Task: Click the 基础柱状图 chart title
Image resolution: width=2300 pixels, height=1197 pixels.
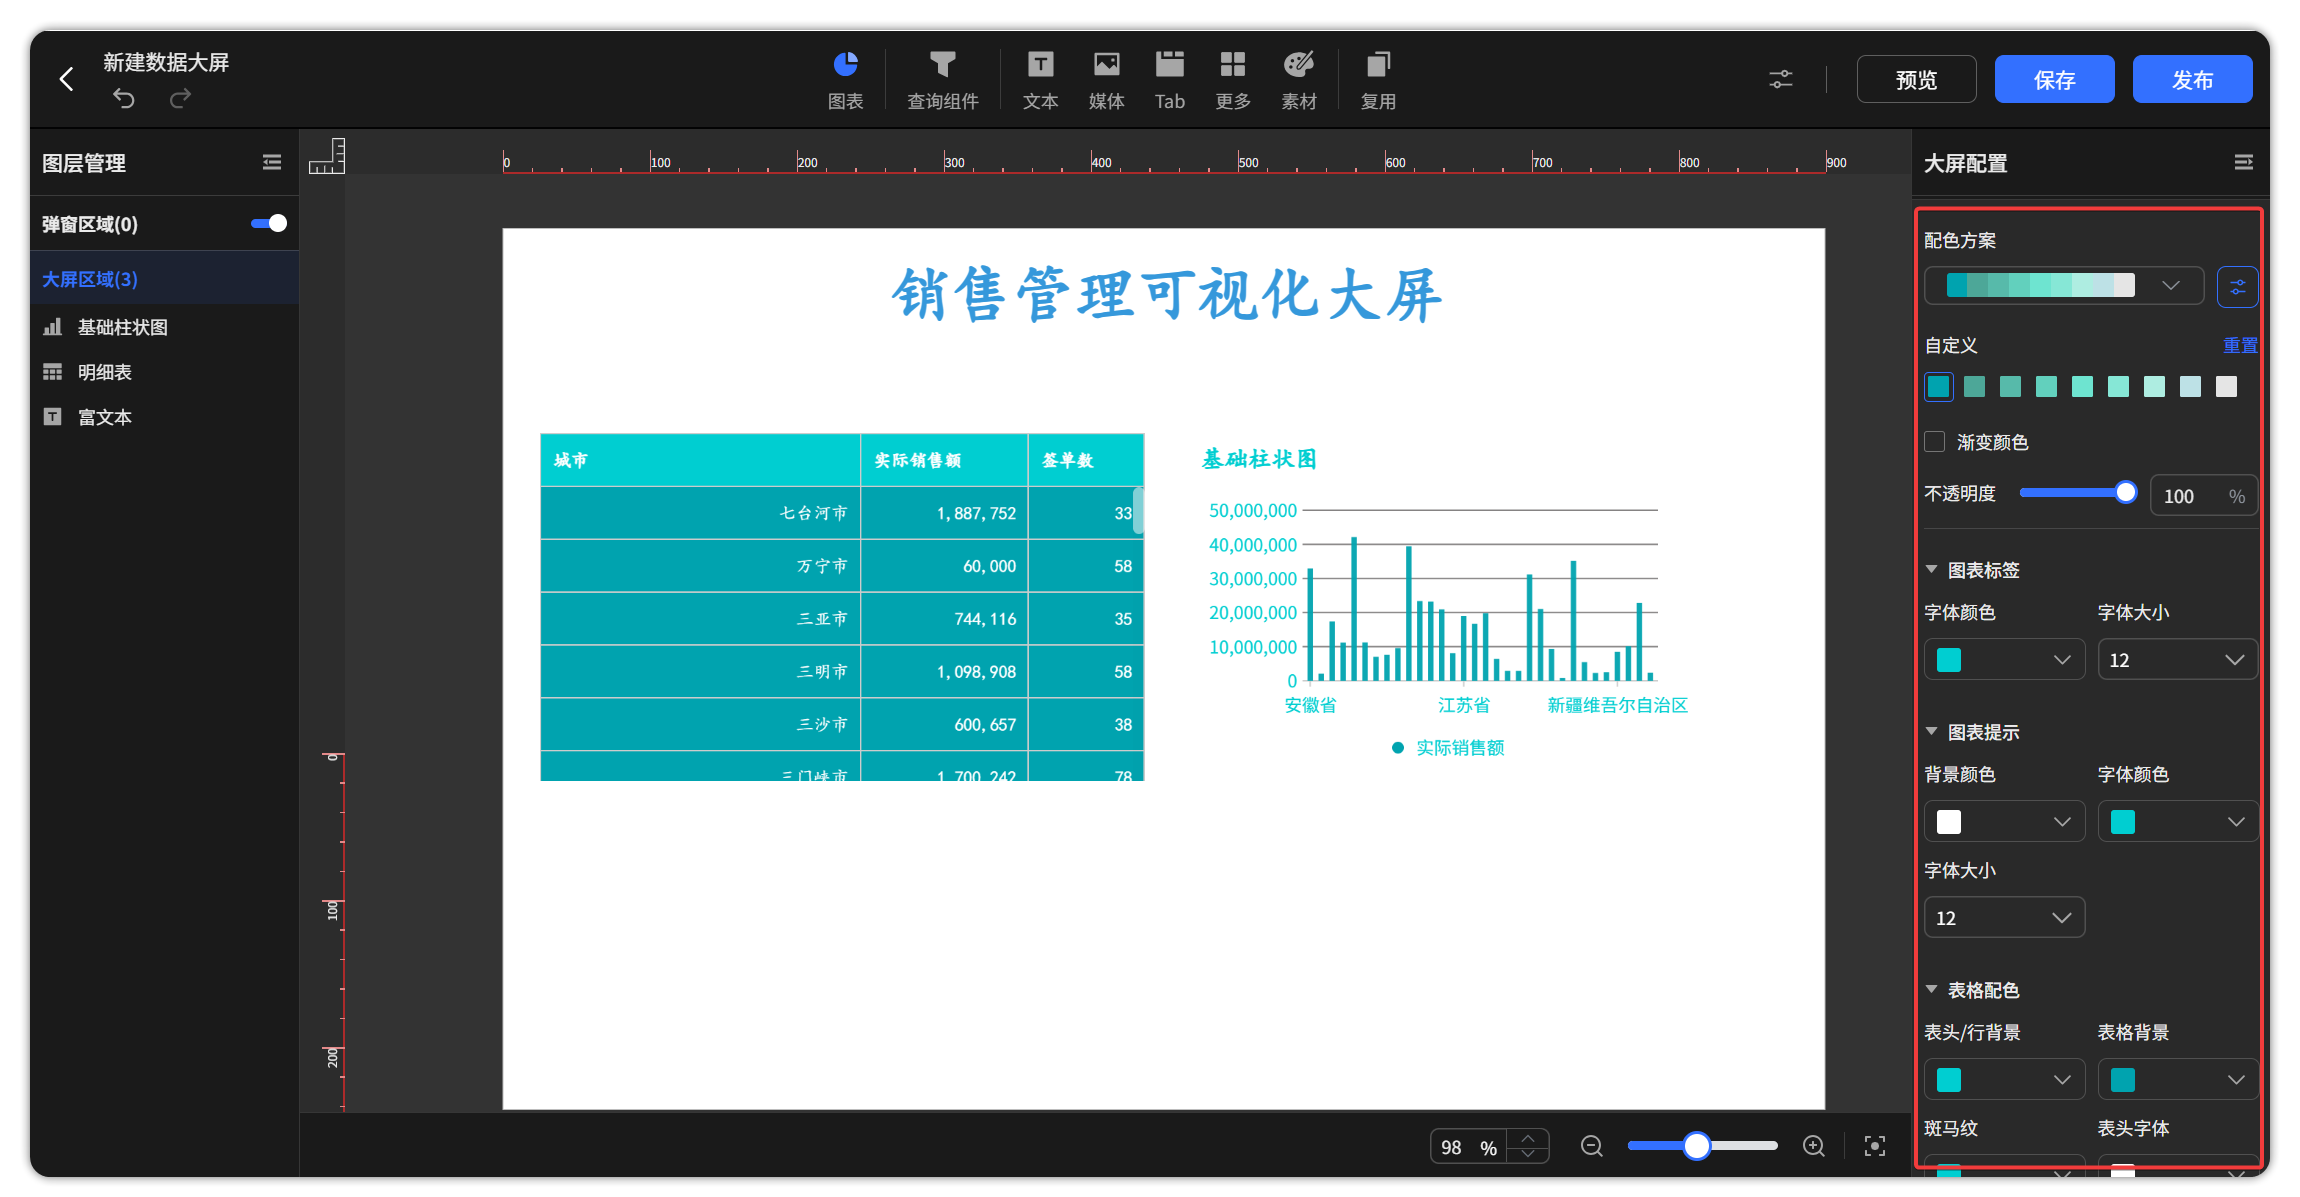Action: click(x=1259, y=459)
